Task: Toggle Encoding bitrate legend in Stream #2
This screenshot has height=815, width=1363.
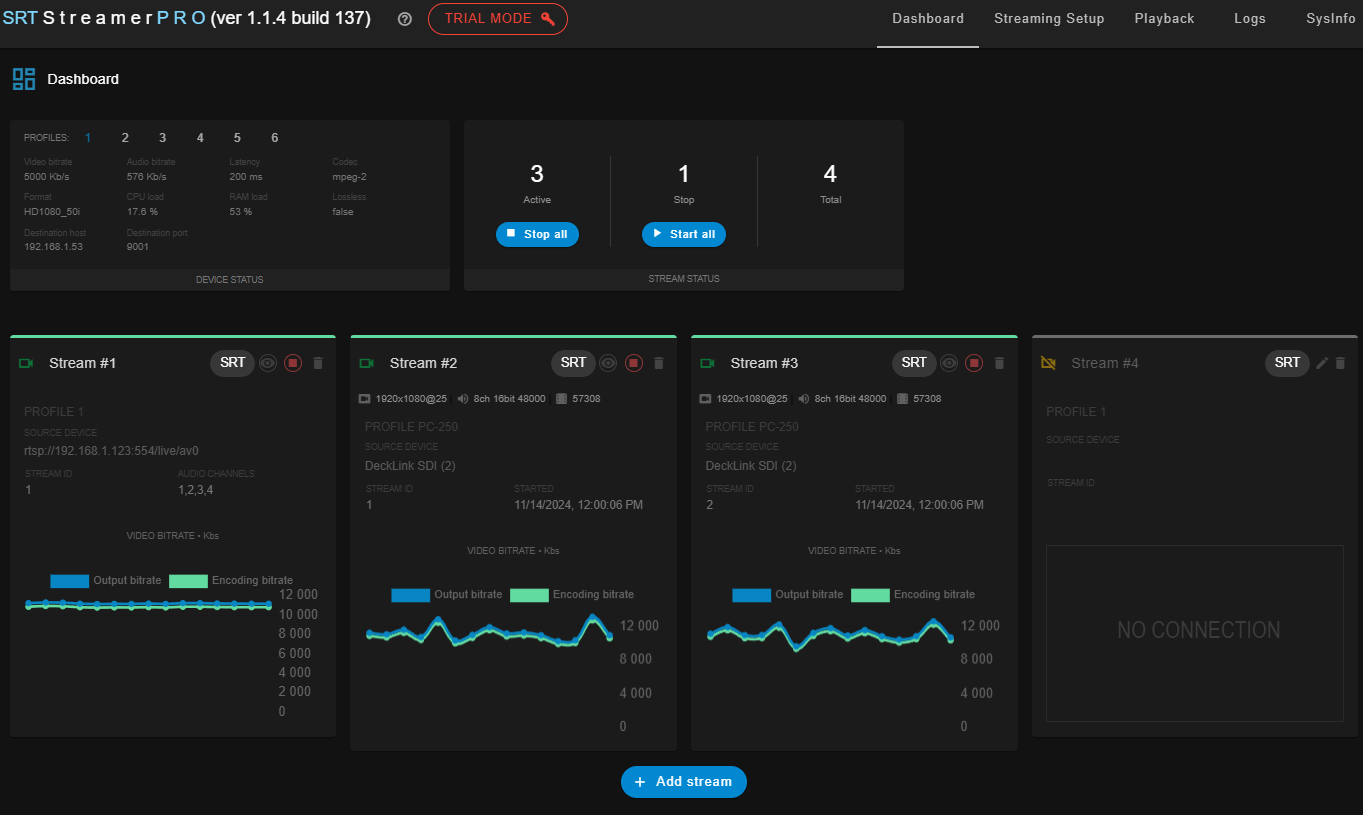Action: coord(572,594)
